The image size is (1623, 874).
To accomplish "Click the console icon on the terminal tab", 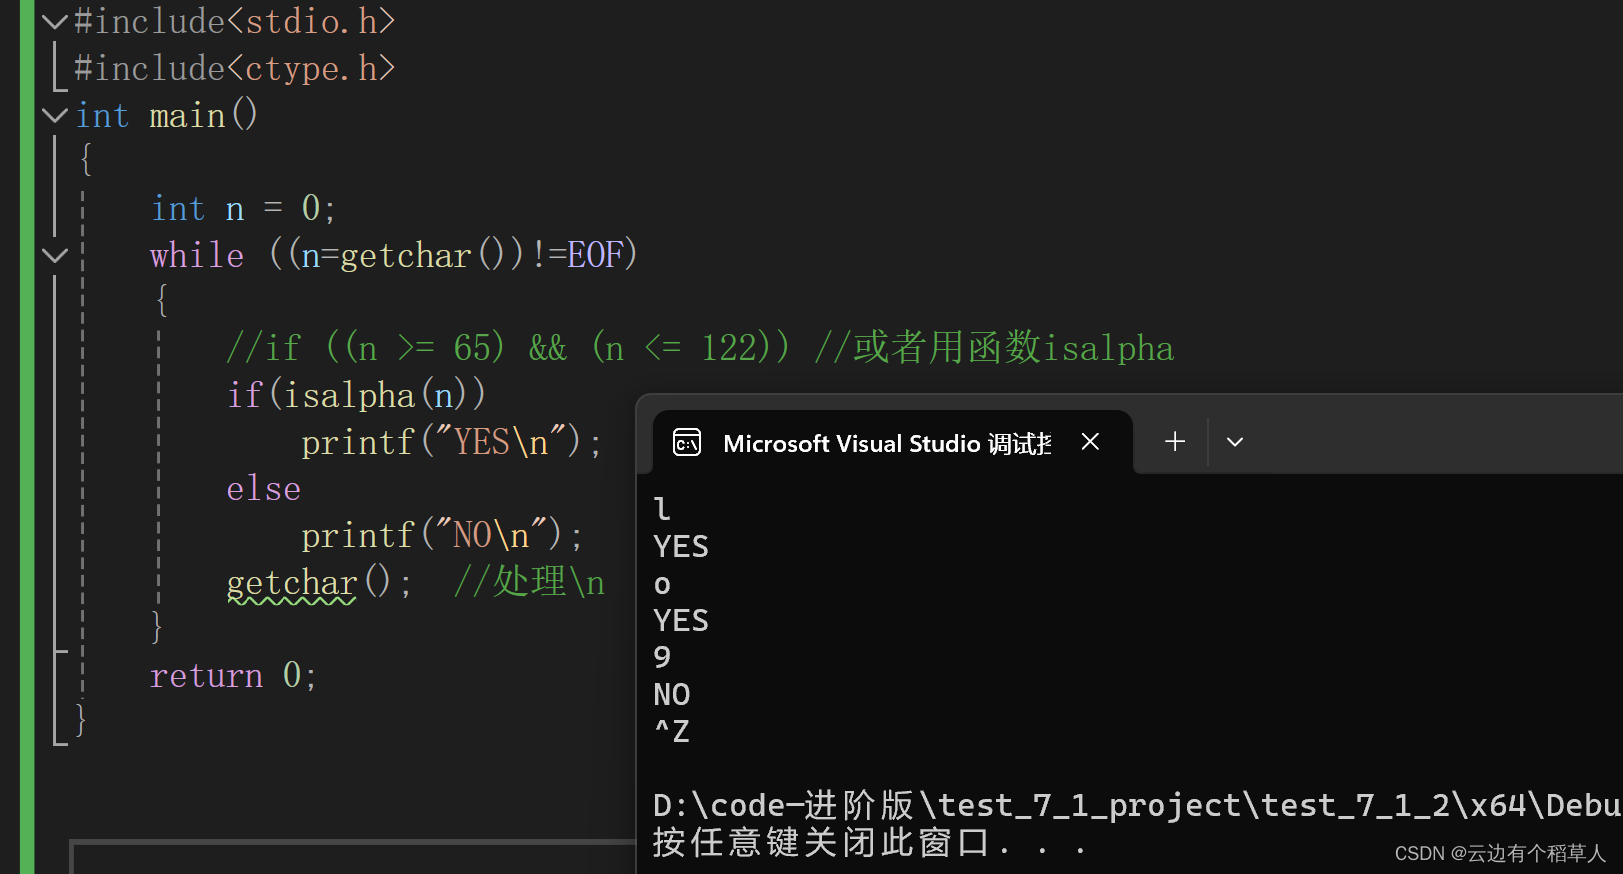I will tap(687, 442).
